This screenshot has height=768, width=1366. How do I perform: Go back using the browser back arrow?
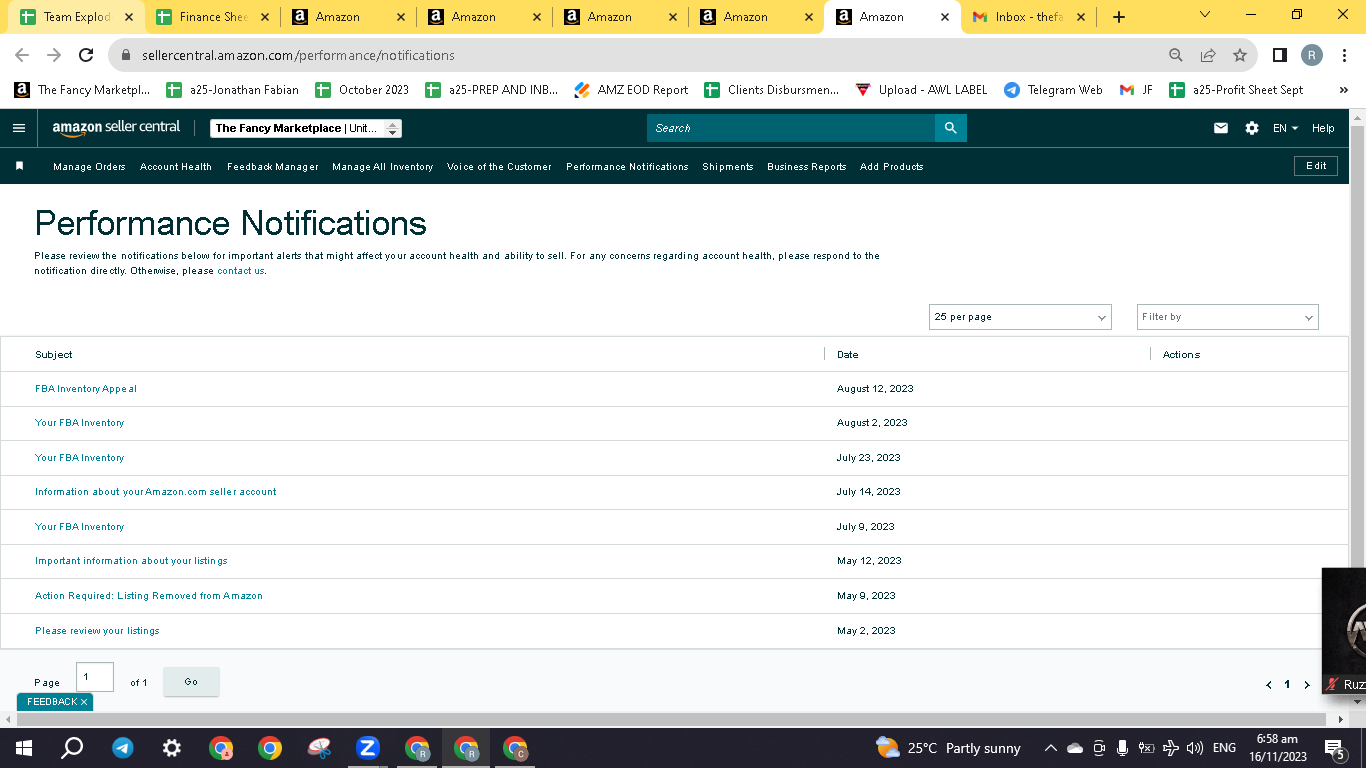[x=22, y=55]
